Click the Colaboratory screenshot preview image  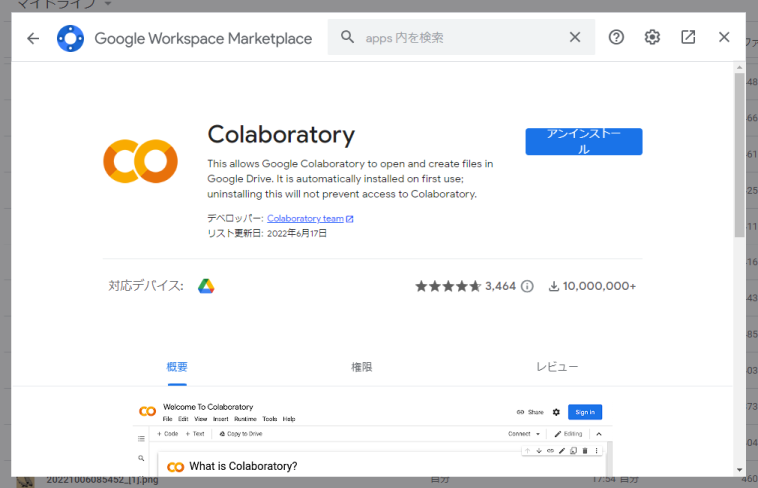point(372,438)
